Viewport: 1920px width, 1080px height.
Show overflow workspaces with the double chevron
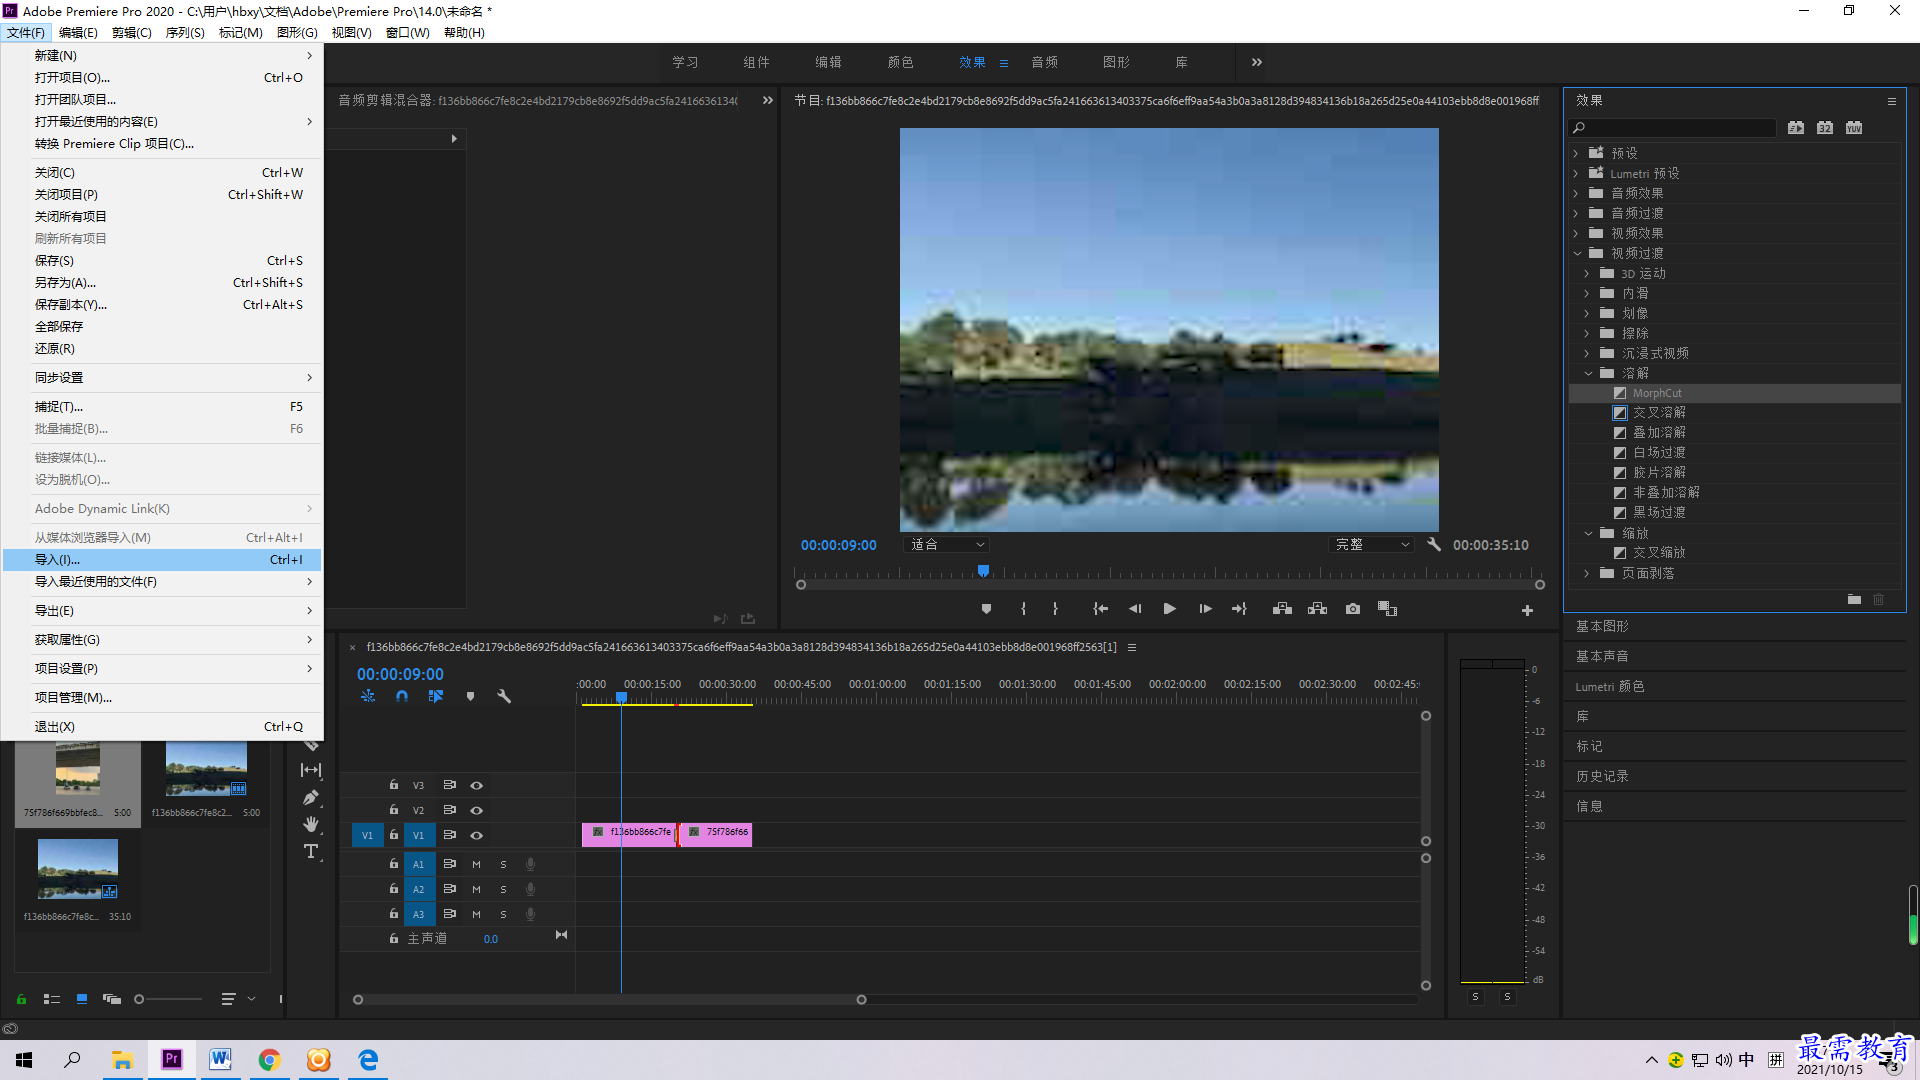click(1257, 62)
